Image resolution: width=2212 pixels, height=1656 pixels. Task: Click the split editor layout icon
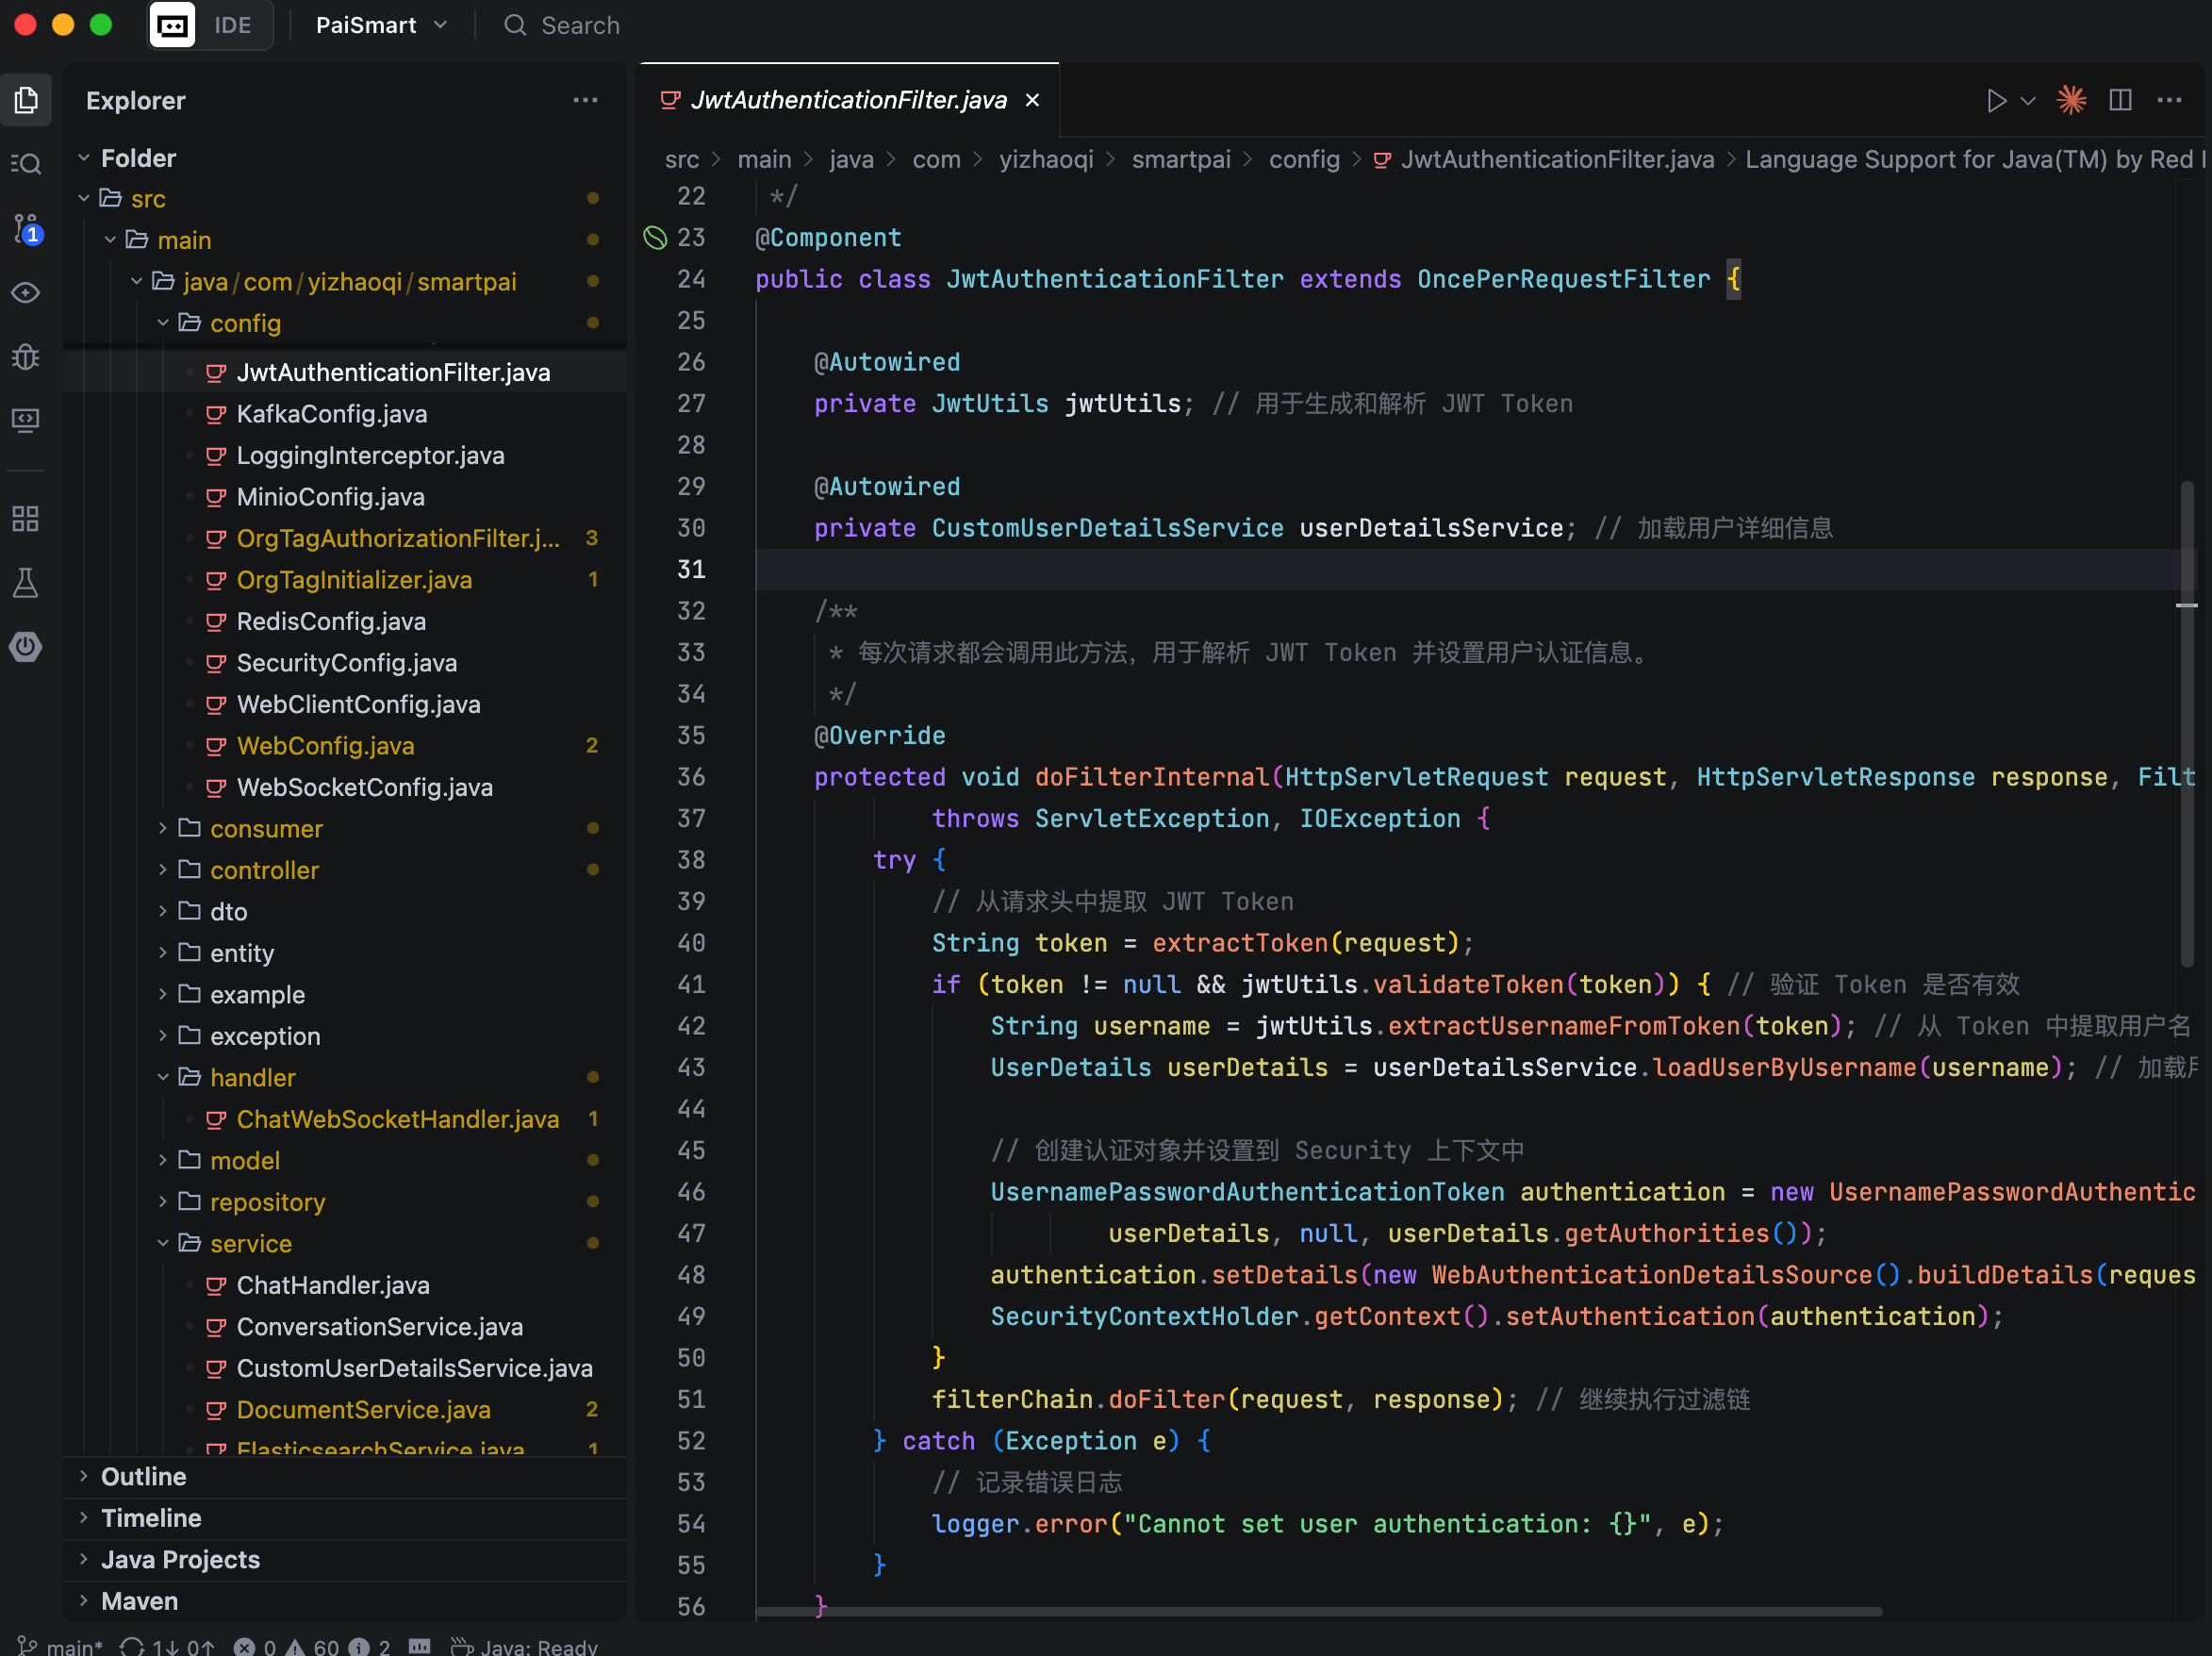(x=2120, y=100)
